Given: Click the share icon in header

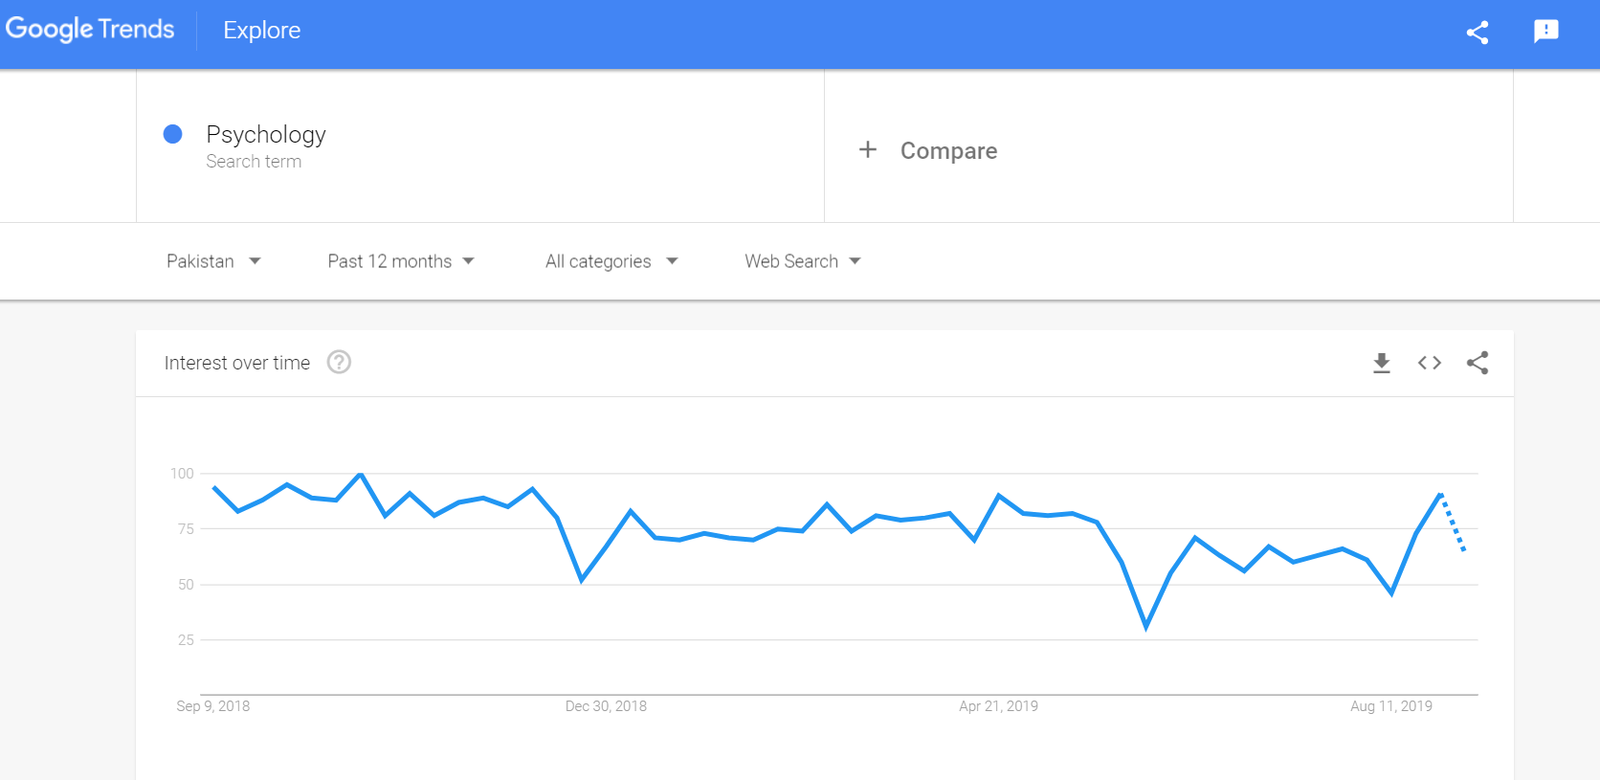Looking at the screenshot, I should [1477, 32].
